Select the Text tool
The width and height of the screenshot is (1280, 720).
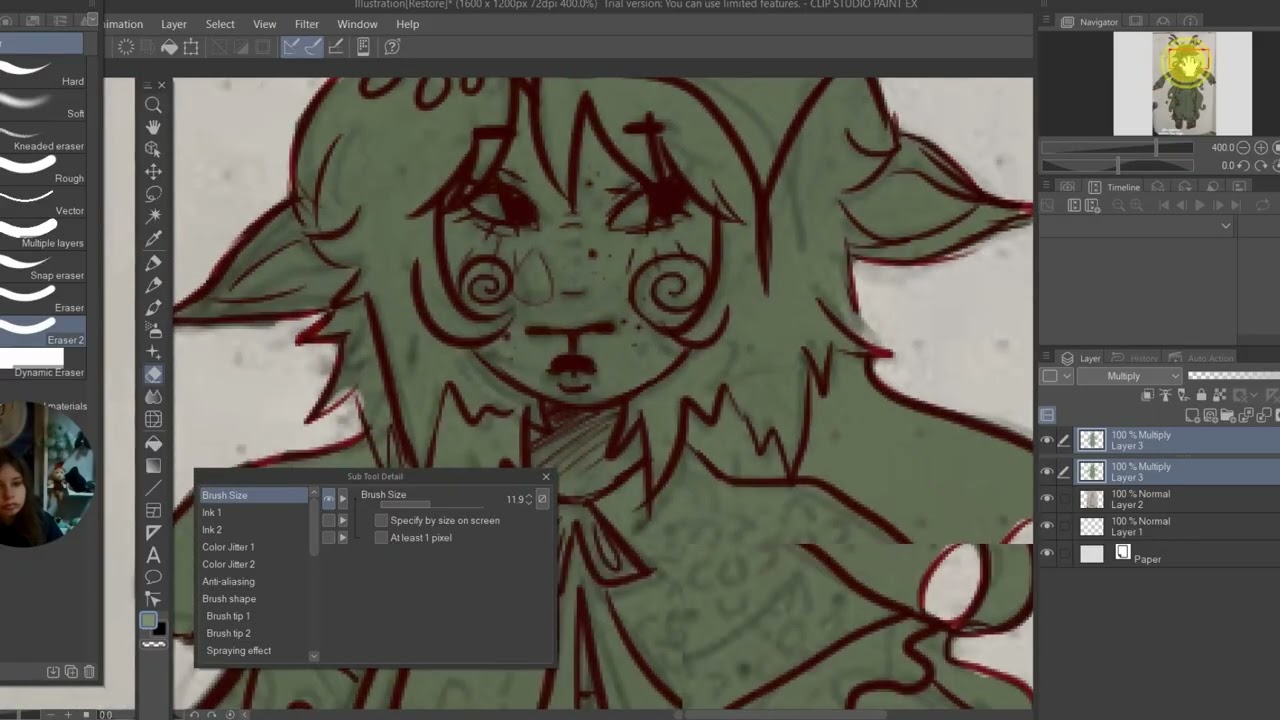coord(153,555)
